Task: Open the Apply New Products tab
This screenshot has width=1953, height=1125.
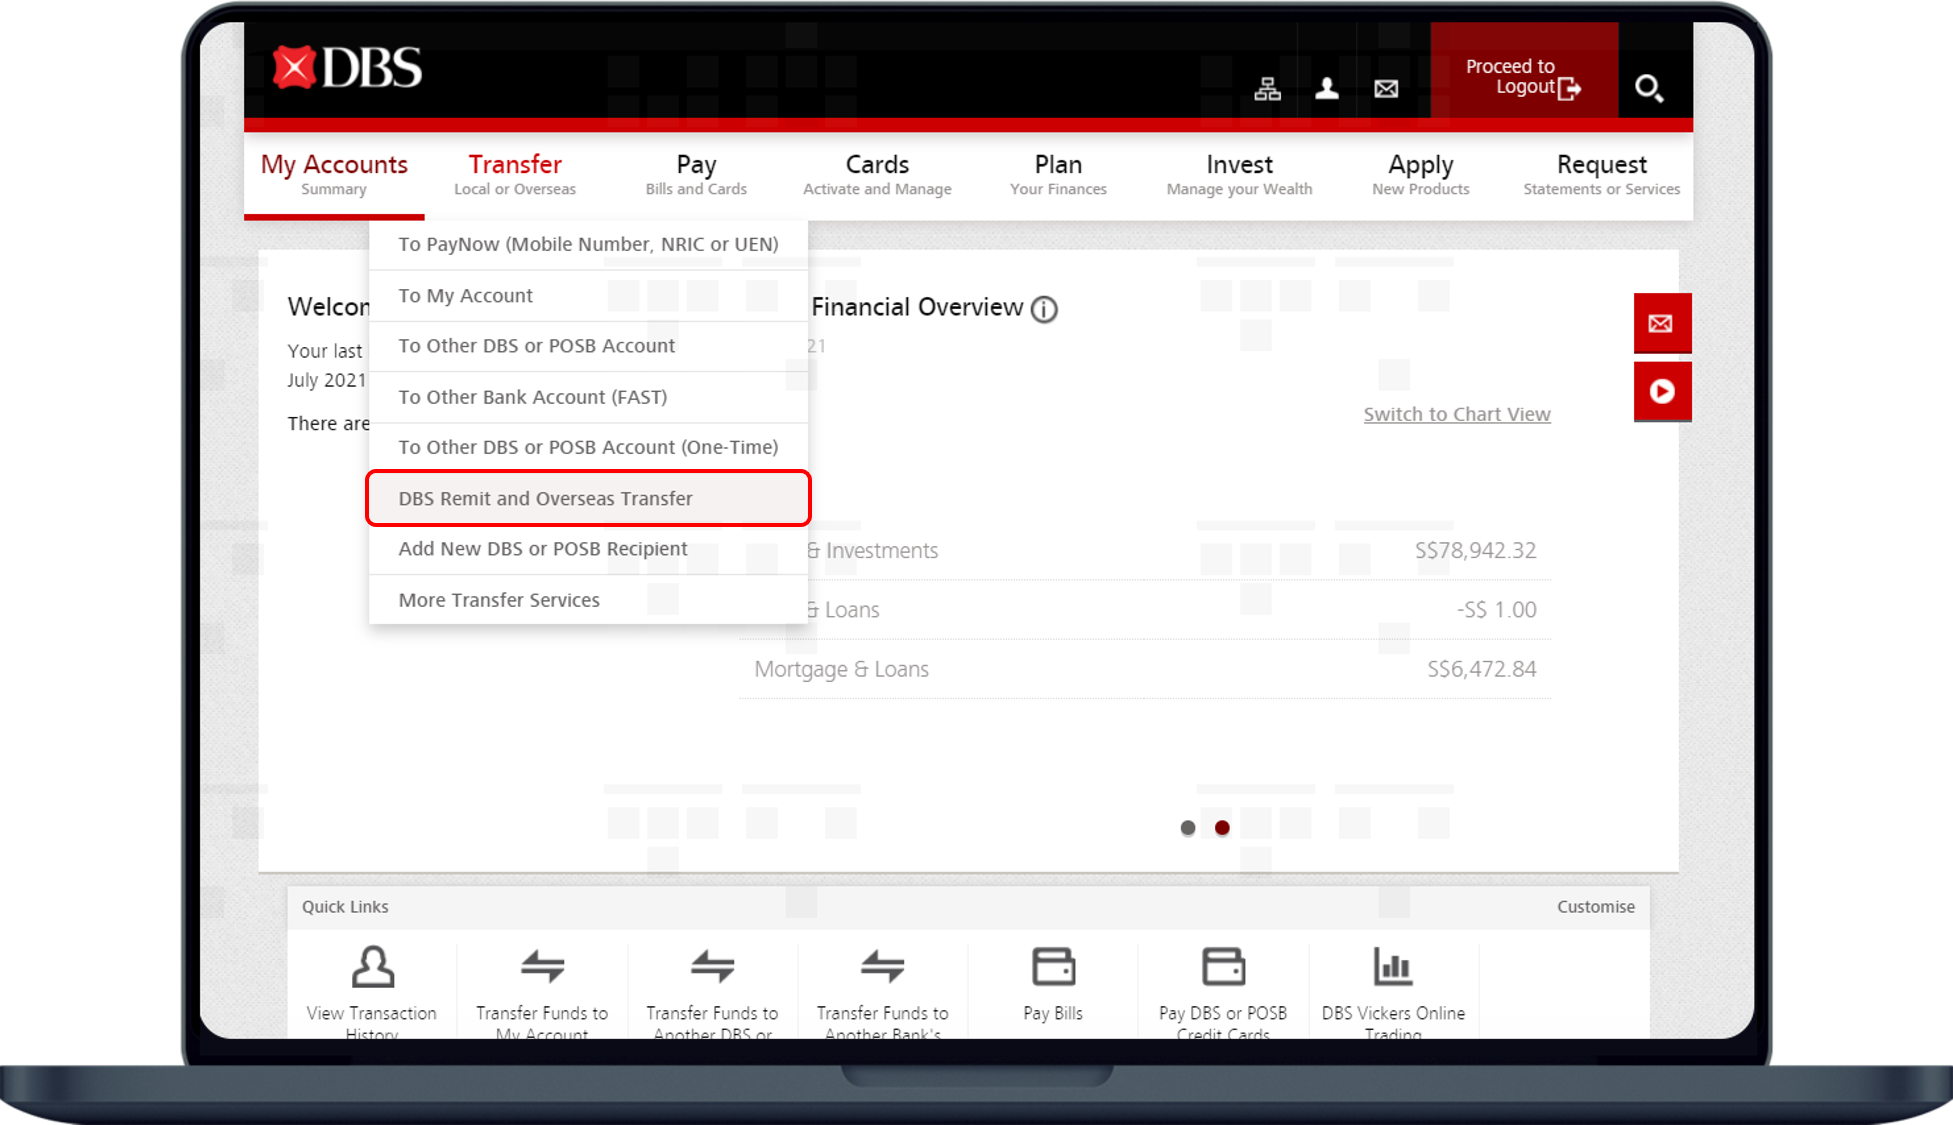Action: 1420,174
